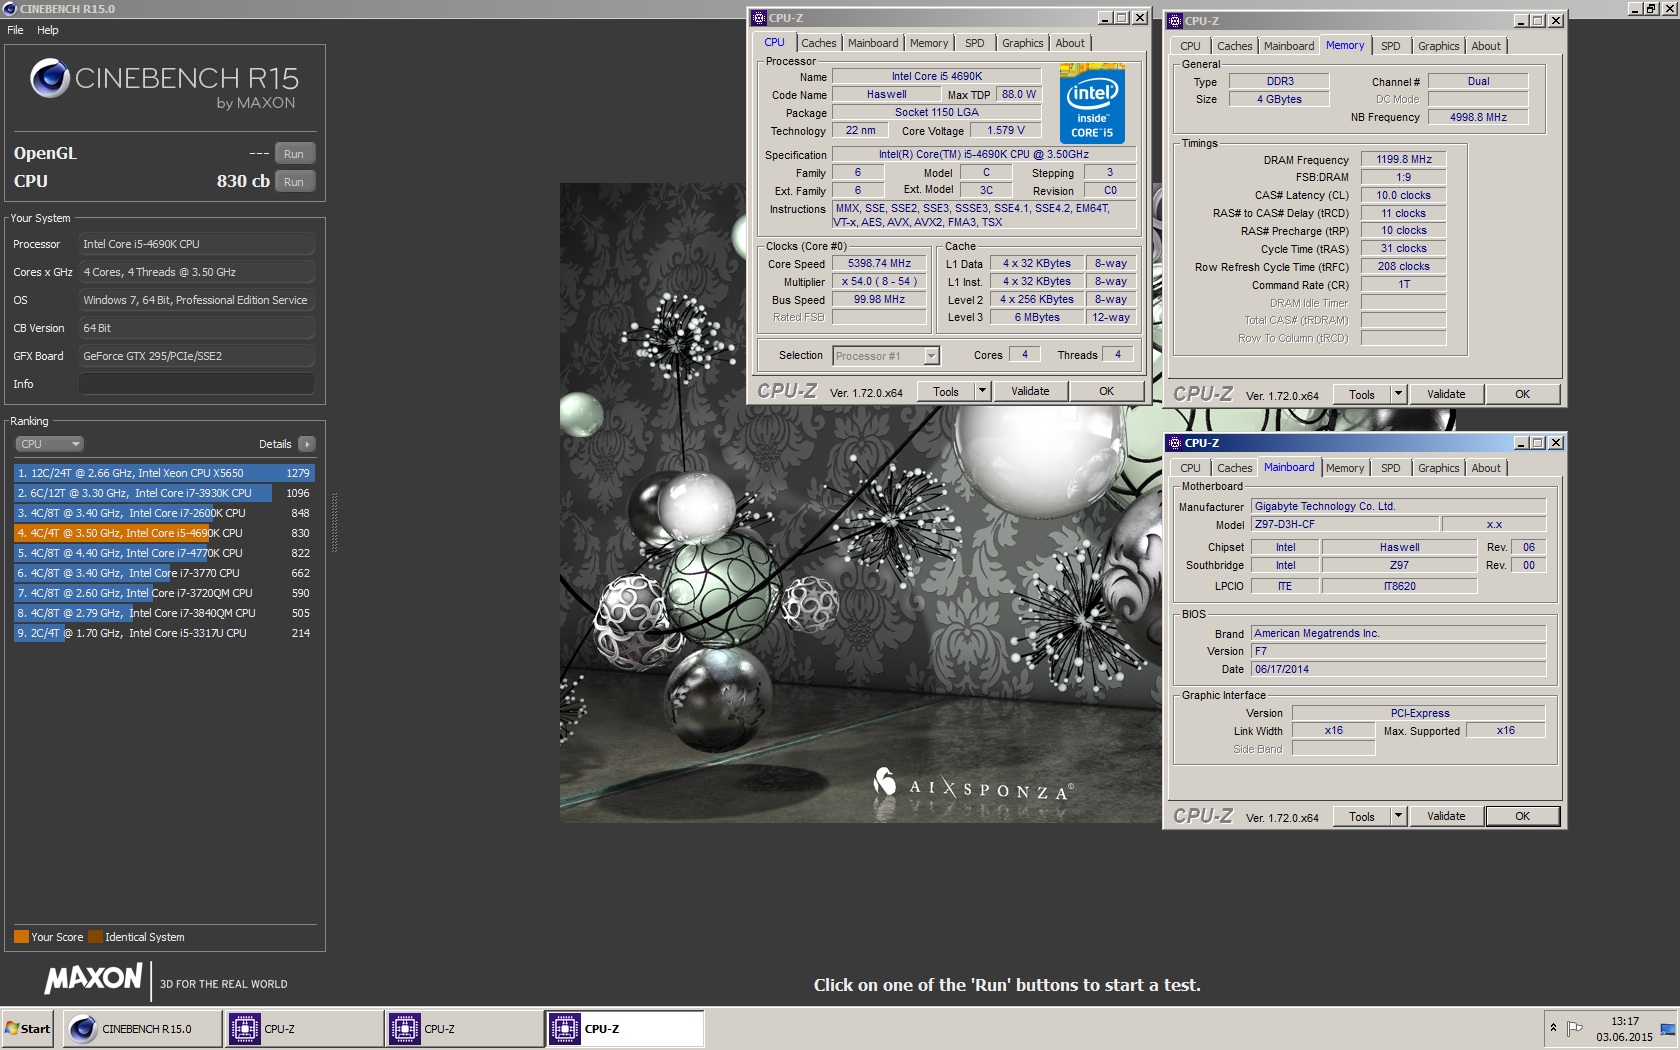The height and width of the screenshot is (1050, 1680).
Task: Click the rendered Cinebench scene image
Action: [861, 503]
